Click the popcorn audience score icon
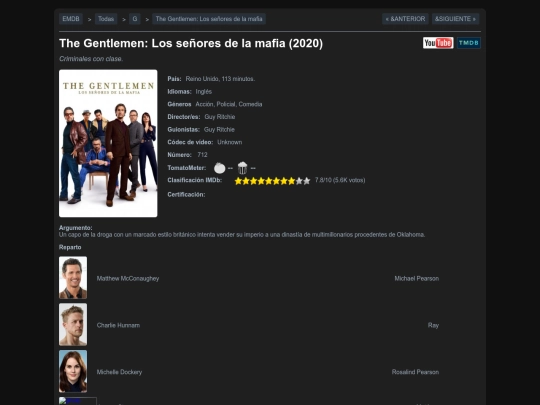Viewport: 540px width, 405px height. click(242, 168)
